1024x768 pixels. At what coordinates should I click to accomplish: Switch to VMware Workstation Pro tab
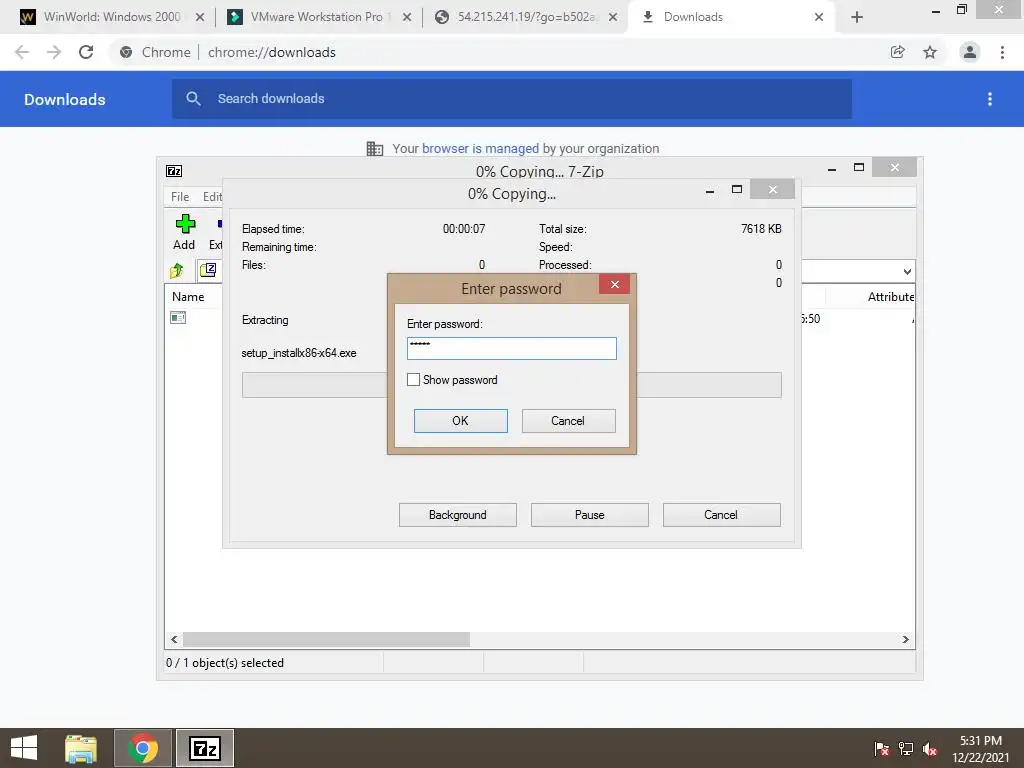pos(317,17)
